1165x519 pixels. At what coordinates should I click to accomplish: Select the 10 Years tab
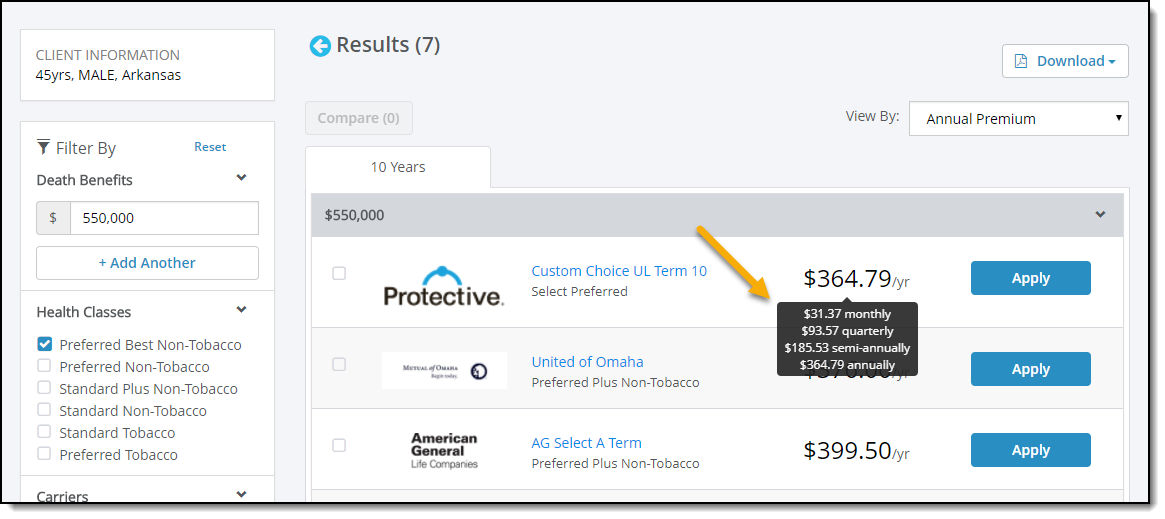pyautogui.click(x=397, y=167)
